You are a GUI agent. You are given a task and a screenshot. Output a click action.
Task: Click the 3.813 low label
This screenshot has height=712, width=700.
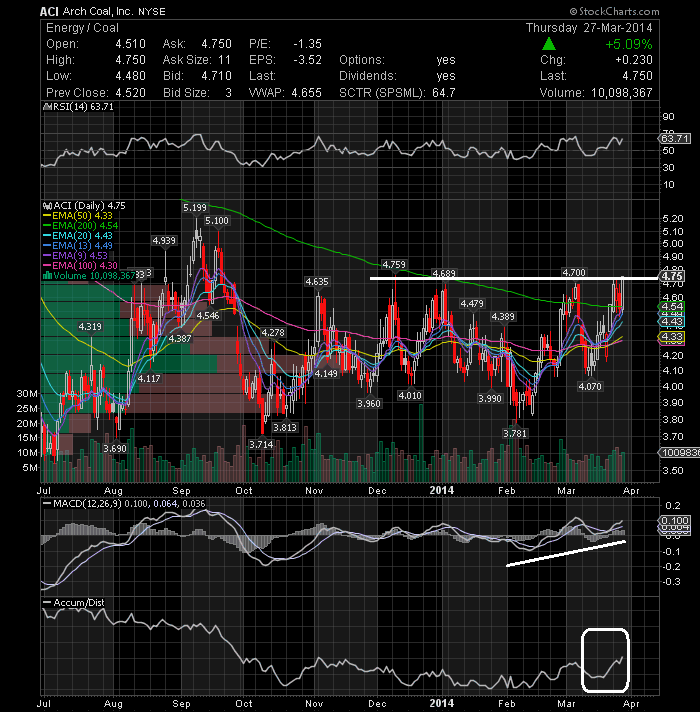pyautogui.click(x=285, y=427)
